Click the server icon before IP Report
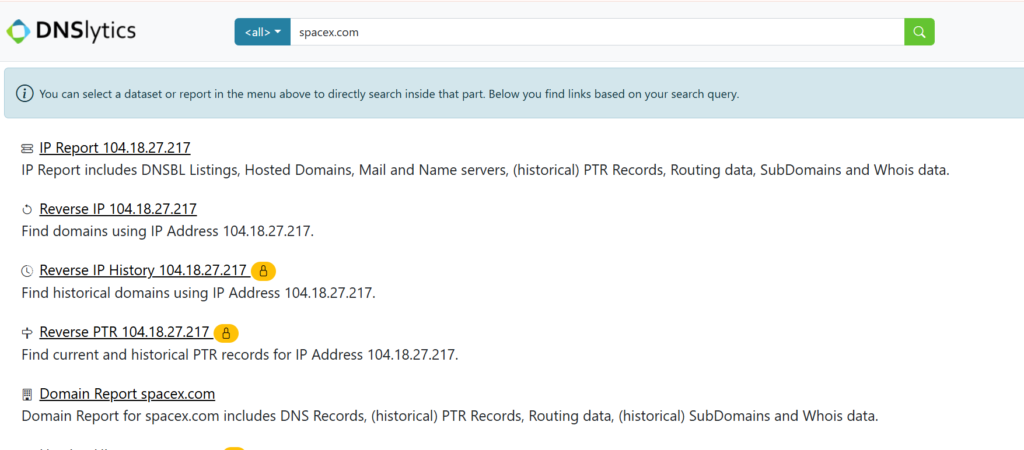The height and width of the screenshot is (450, 1024). (27, 149)
